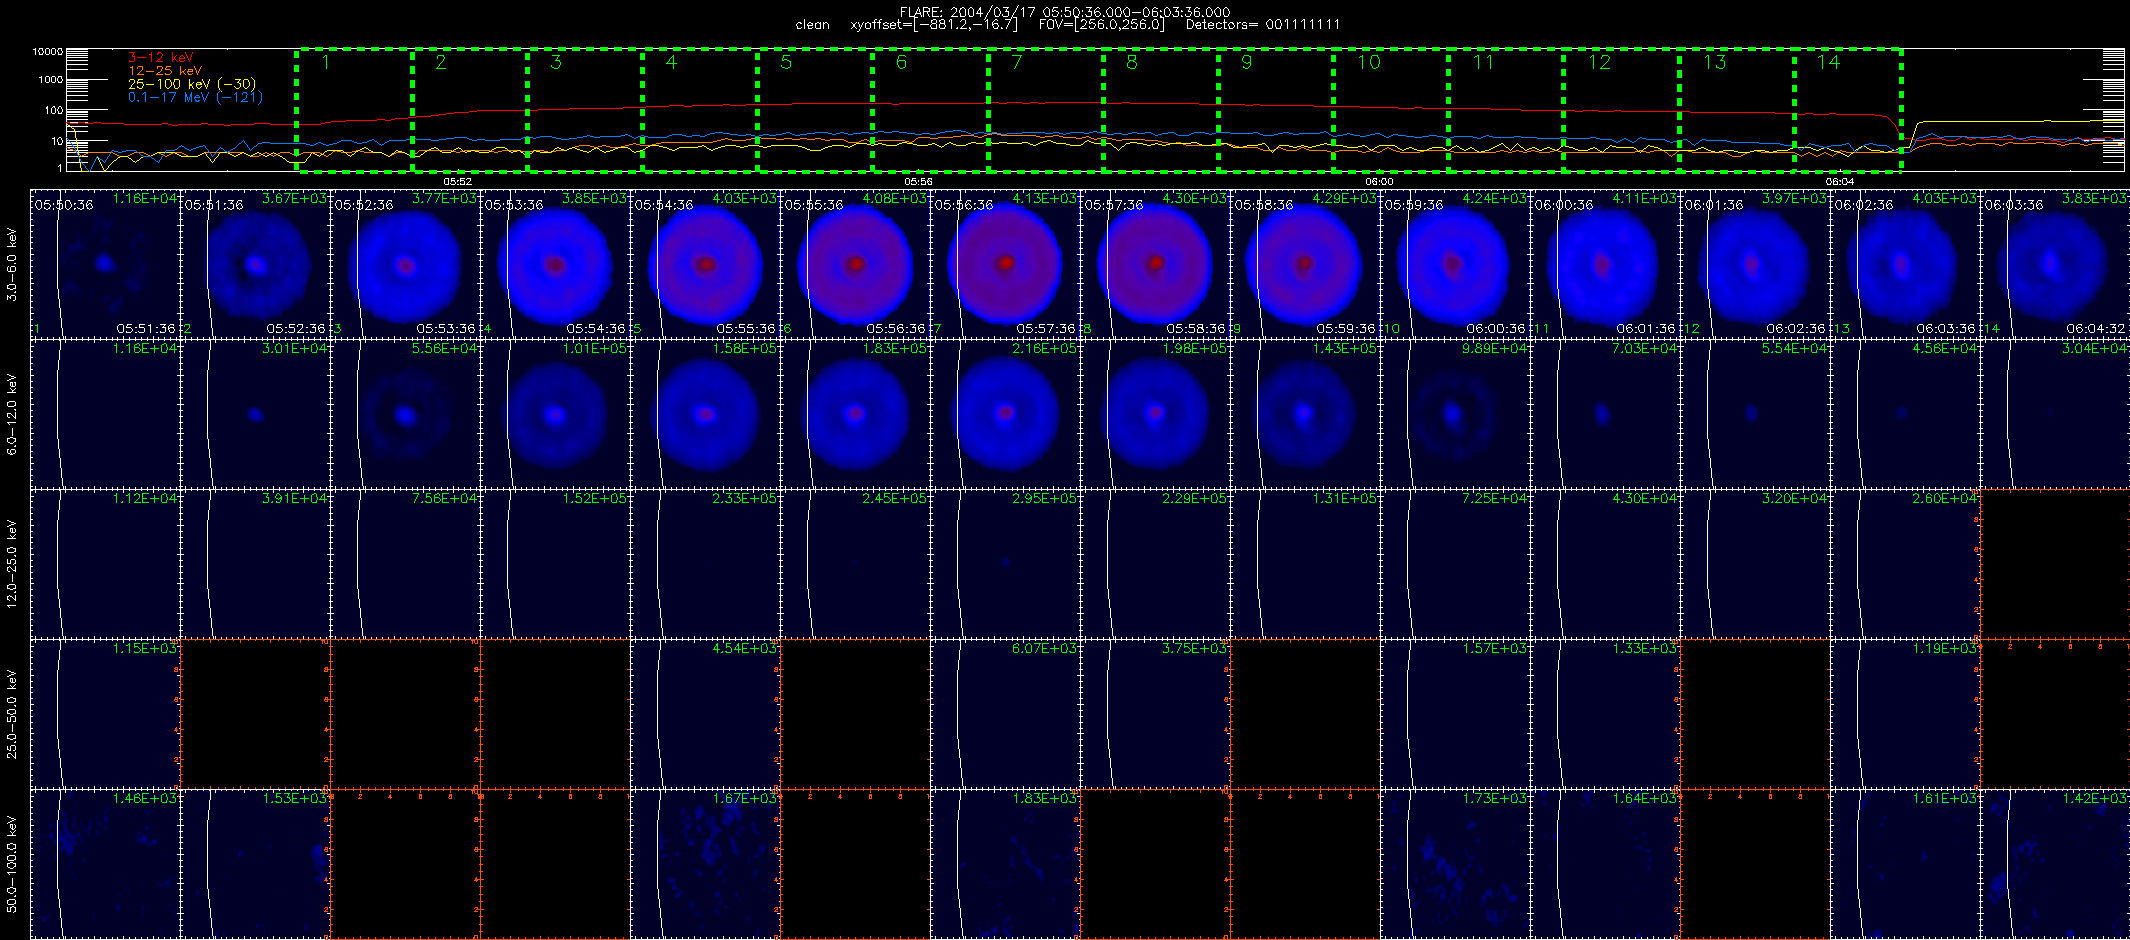Click the 1.42E+03 peak value

coord(2095,798)
